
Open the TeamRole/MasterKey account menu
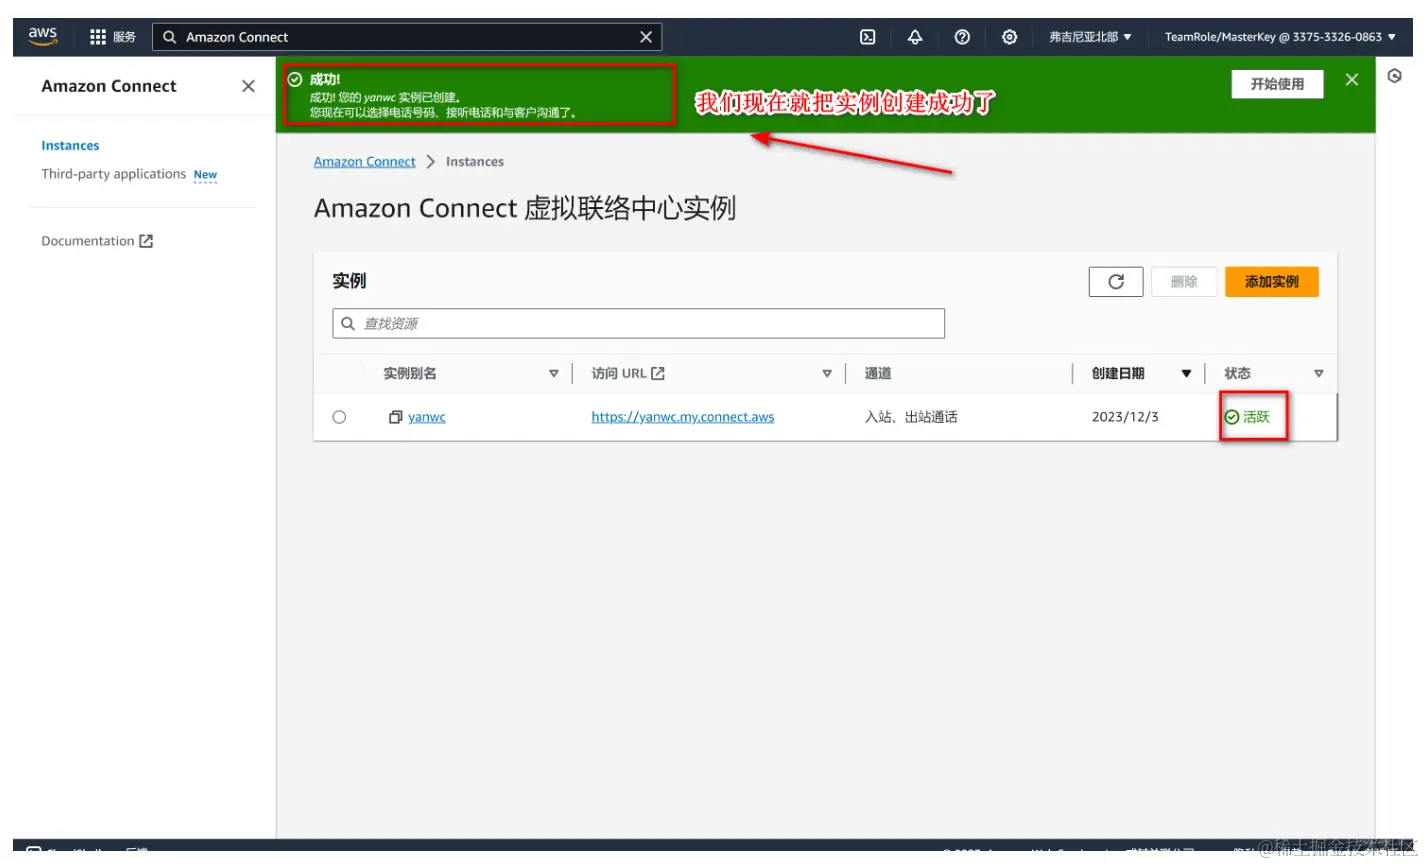[1280, 37]
